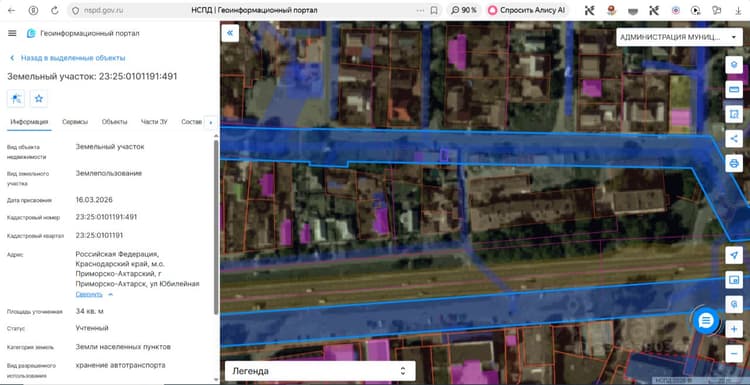Open the overview minimap button
The height and width of the screenshot is (385, 750).
(x=734, y=280)
